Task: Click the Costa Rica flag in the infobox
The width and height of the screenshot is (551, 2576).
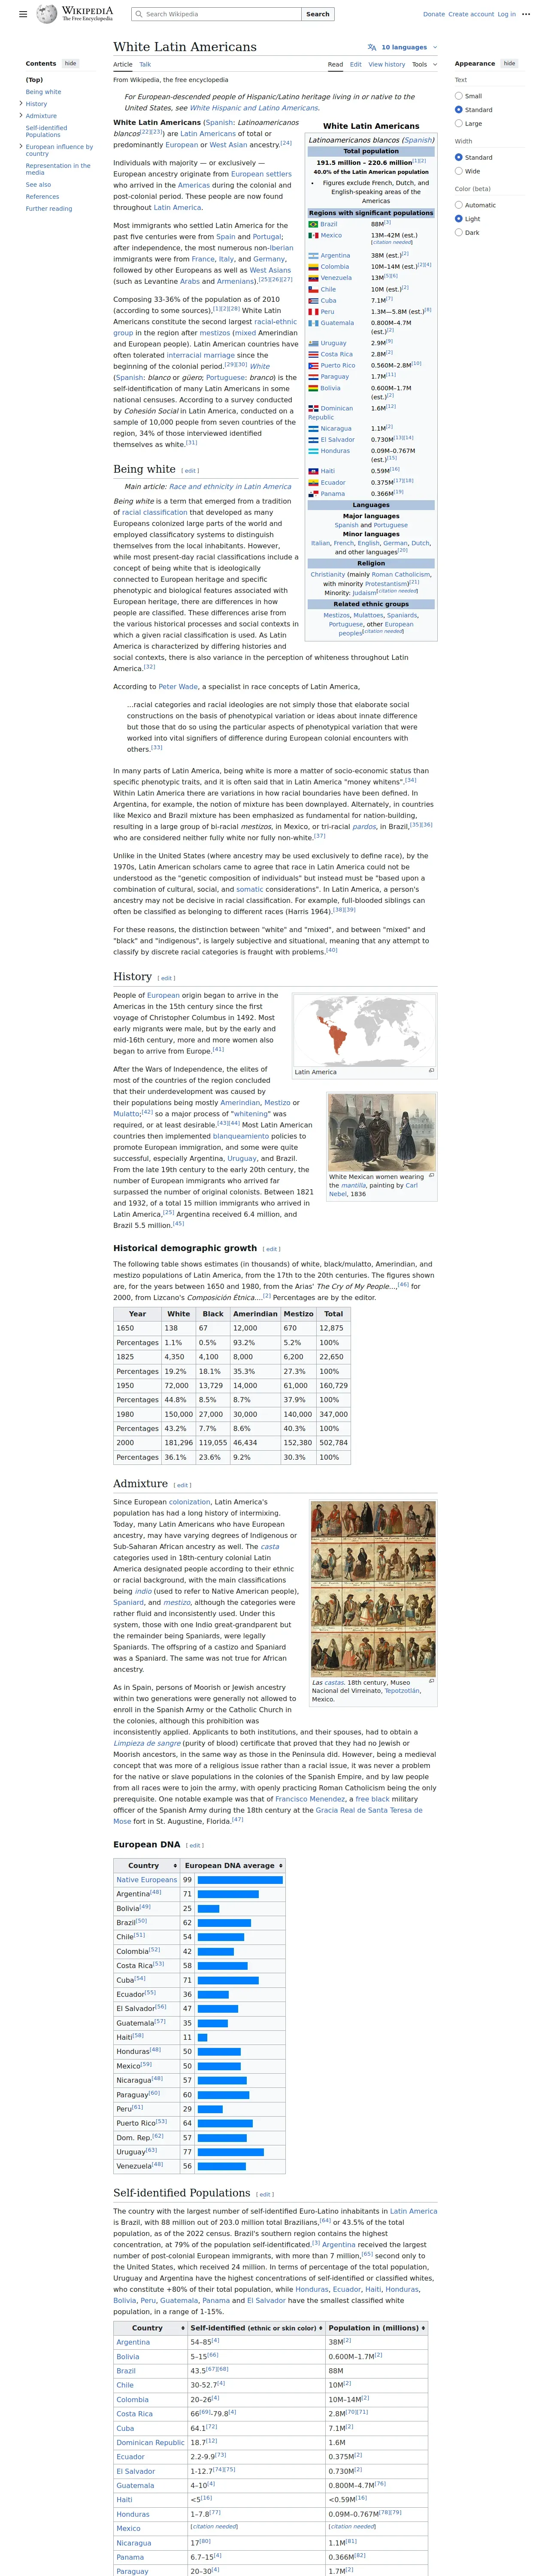Action: coord(313,354)
